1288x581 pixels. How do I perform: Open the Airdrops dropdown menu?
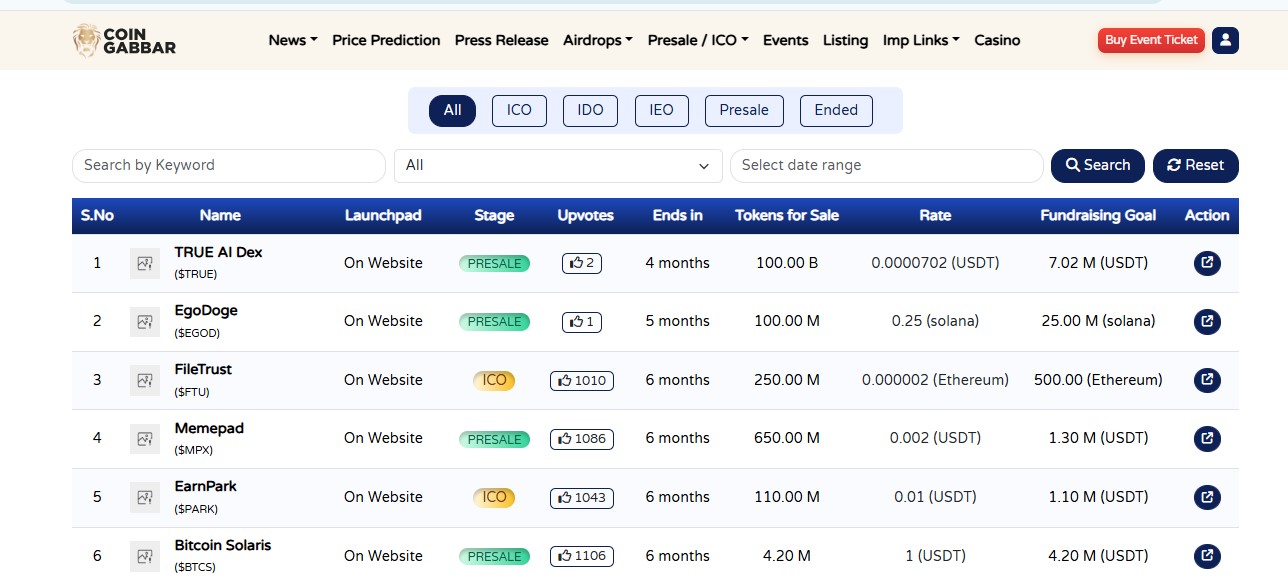tap(596, 40)
